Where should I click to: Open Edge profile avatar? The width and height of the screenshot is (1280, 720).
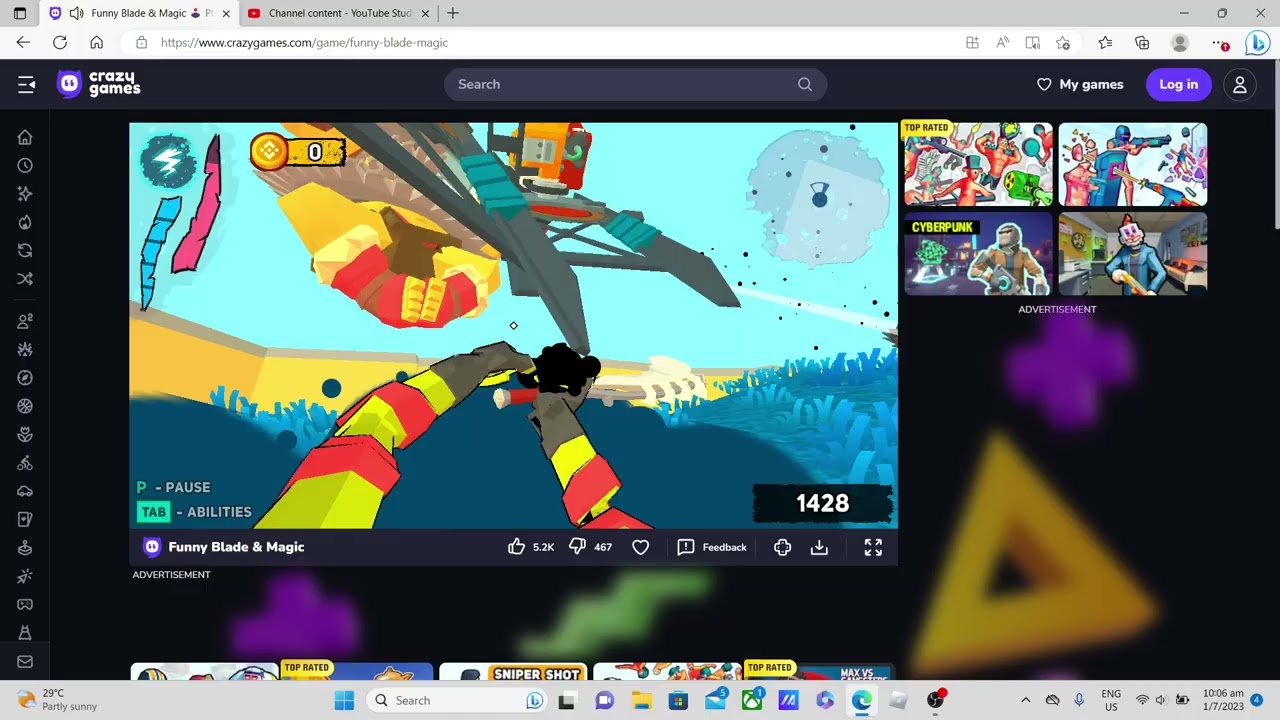(x=1180, y=43)
